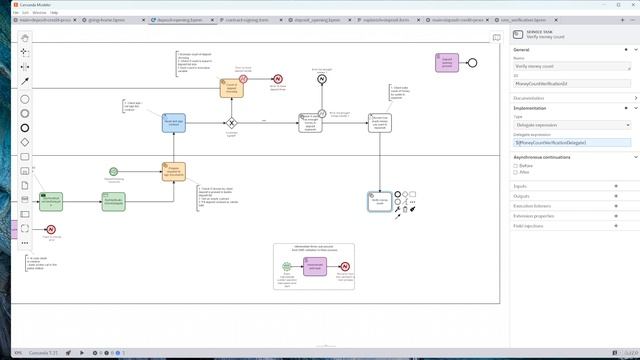Append end event from context pad
The image size is (640, 360).
398,194
